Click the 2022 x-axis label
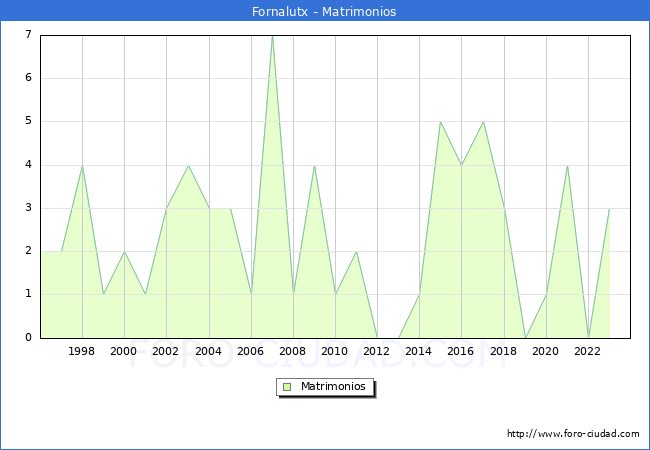Image resolution: width=650 pixels, height=450 pixels. click(588, 351)
